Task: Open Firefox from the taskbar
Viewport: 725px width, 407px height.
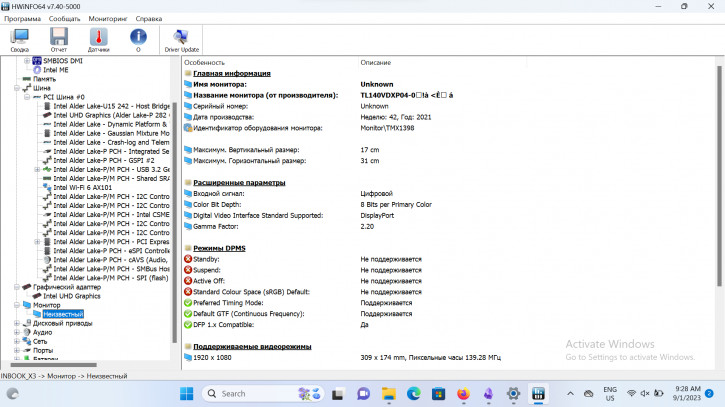Action: [x=463, y=394]
